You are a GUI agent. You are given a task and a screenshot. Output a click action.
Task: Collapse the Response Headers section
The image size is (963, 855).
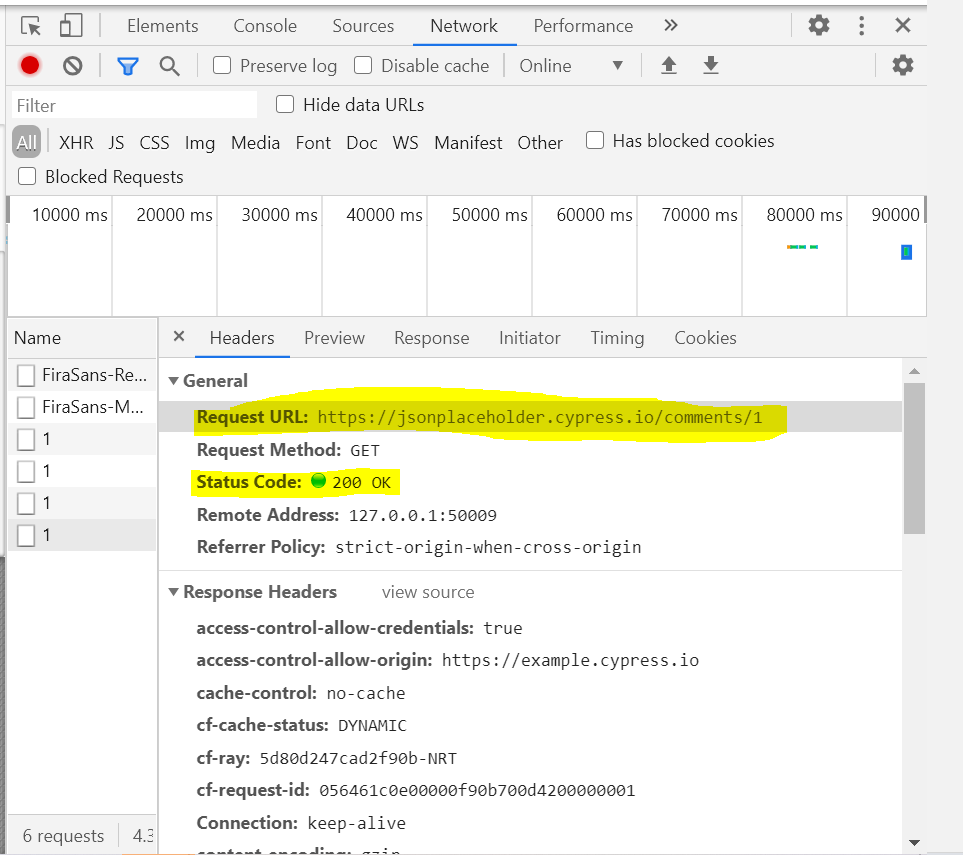pyautogui.click(x=174, y=592)
